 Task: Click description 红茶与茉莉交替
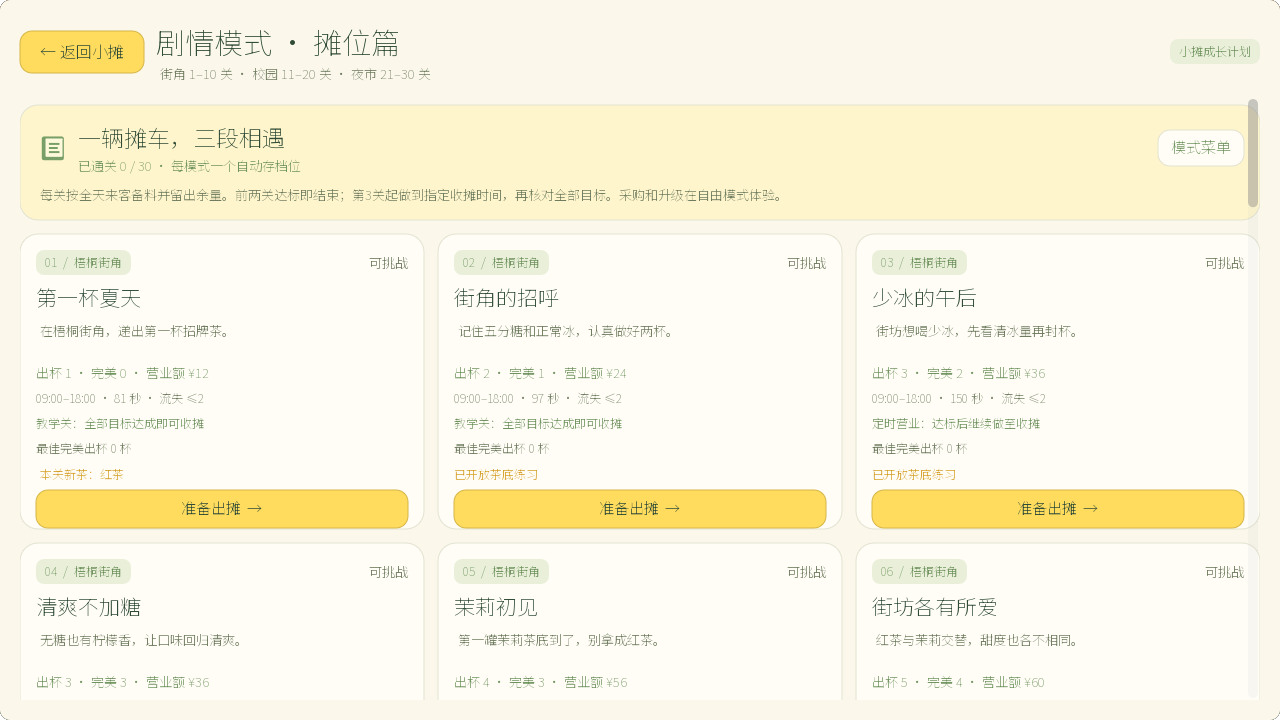(976, 640)
